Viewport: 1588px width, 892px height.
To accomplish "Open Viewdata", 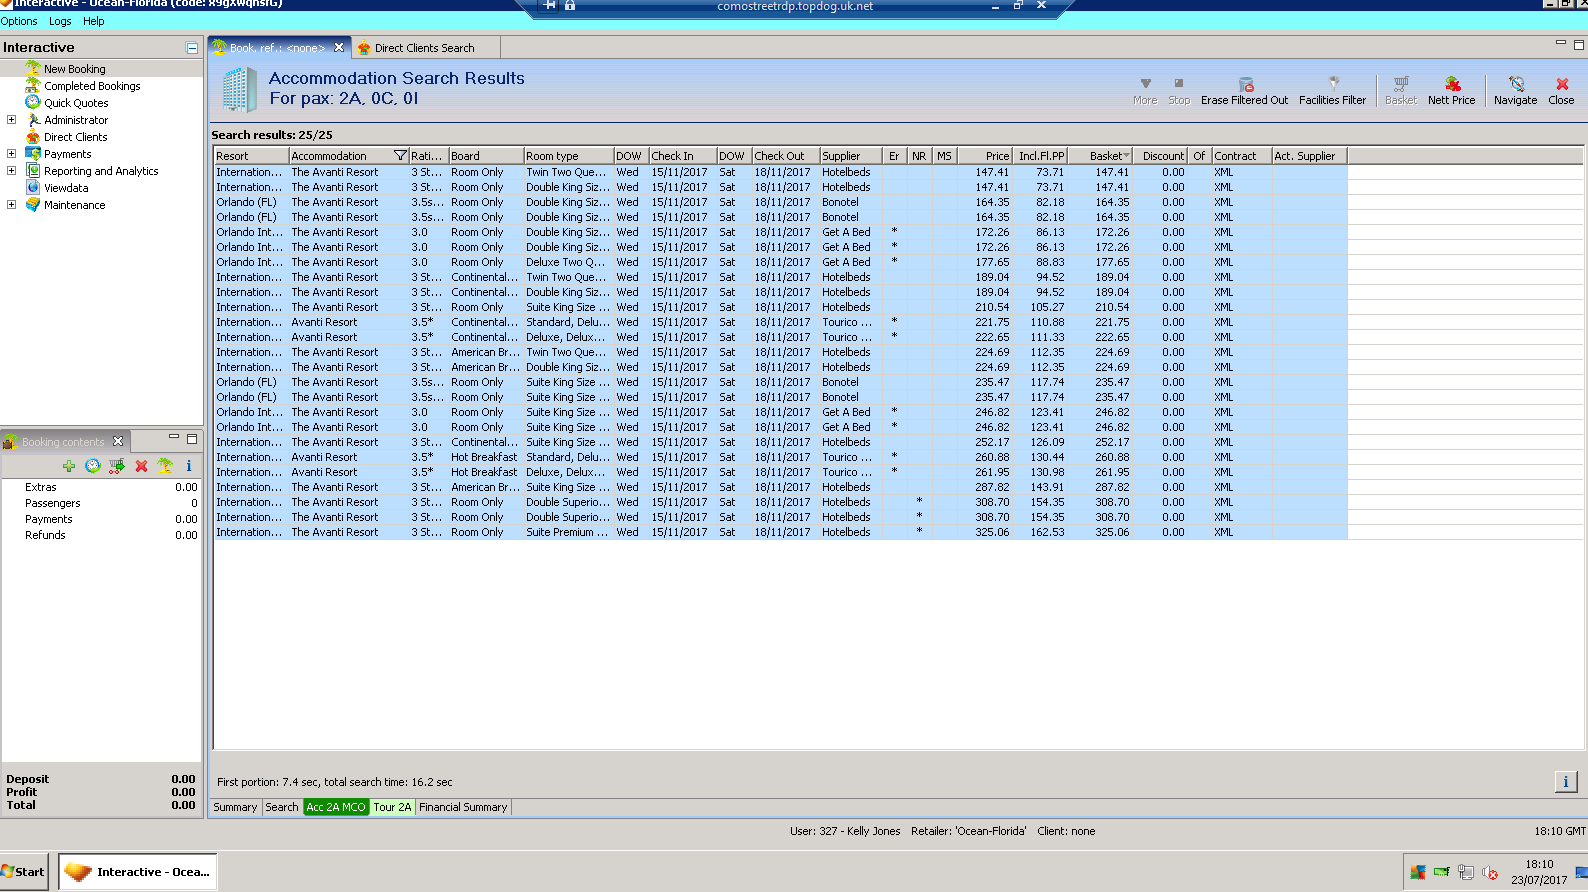I will click(x=66, y=188).
